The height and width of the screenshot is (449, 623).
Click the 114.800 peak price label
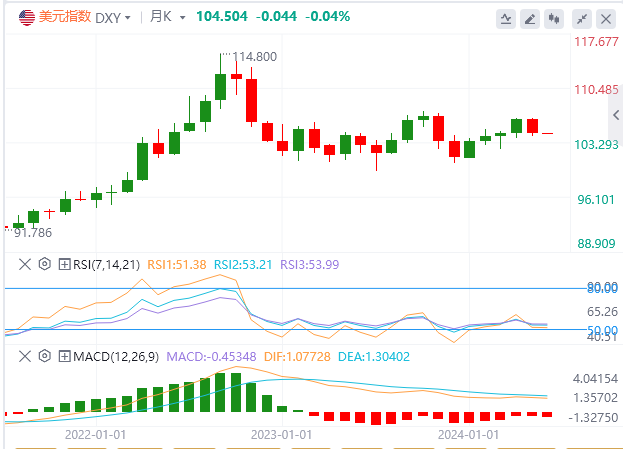(254, 57)
